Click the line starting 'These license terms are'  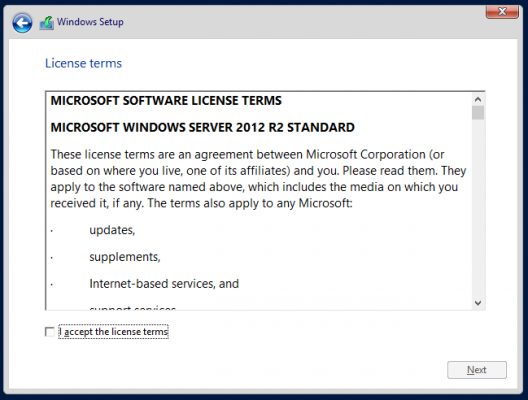click(248, 155)
